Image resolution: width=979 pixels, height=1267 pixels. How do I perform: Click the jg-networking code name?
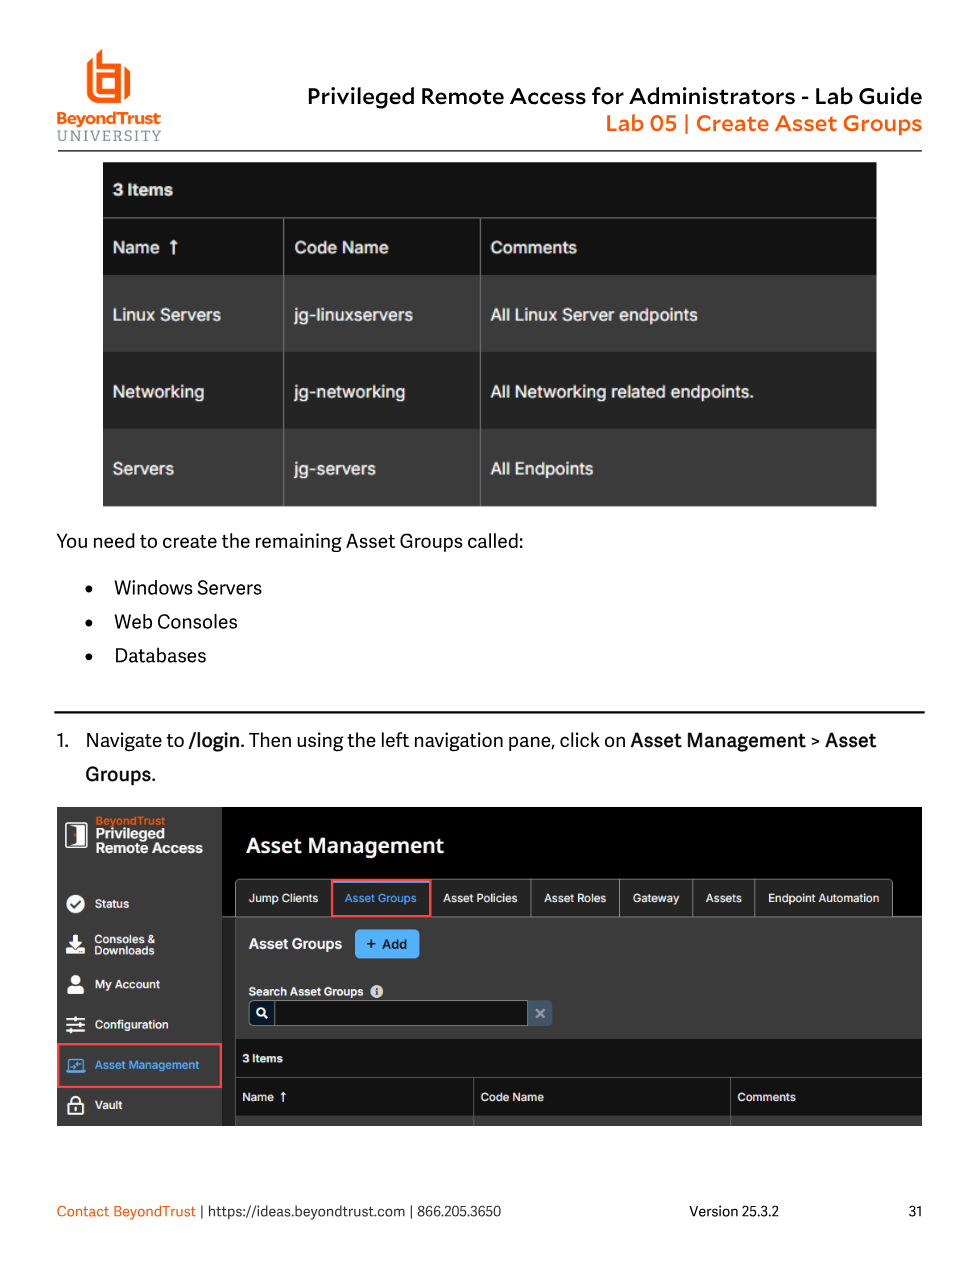[349, 392]
